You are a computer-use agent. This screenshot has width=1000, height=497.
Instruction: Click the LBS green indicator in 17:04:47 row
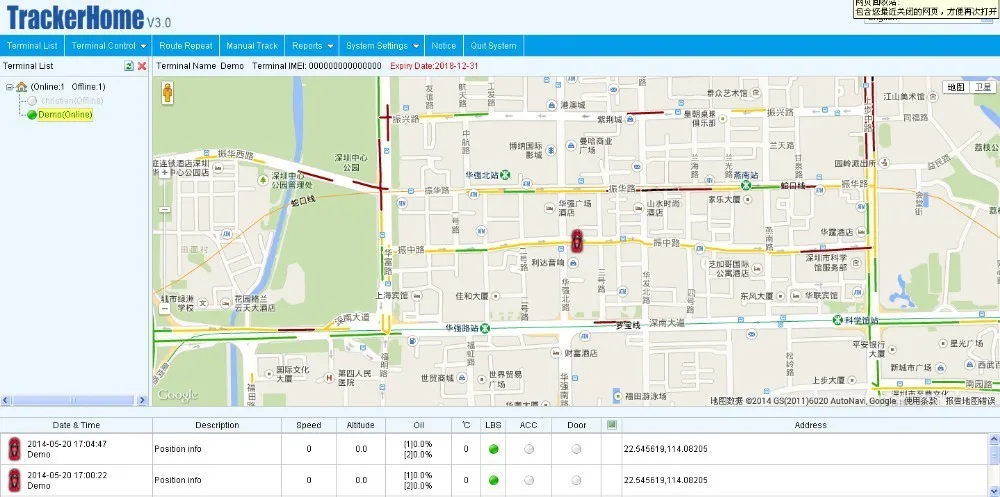click(493, 449)
